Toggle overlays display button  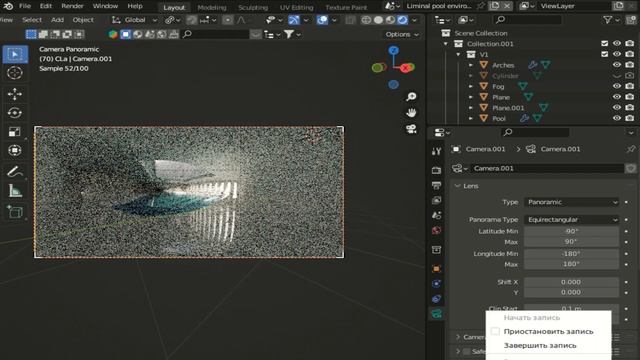(322, 20)
